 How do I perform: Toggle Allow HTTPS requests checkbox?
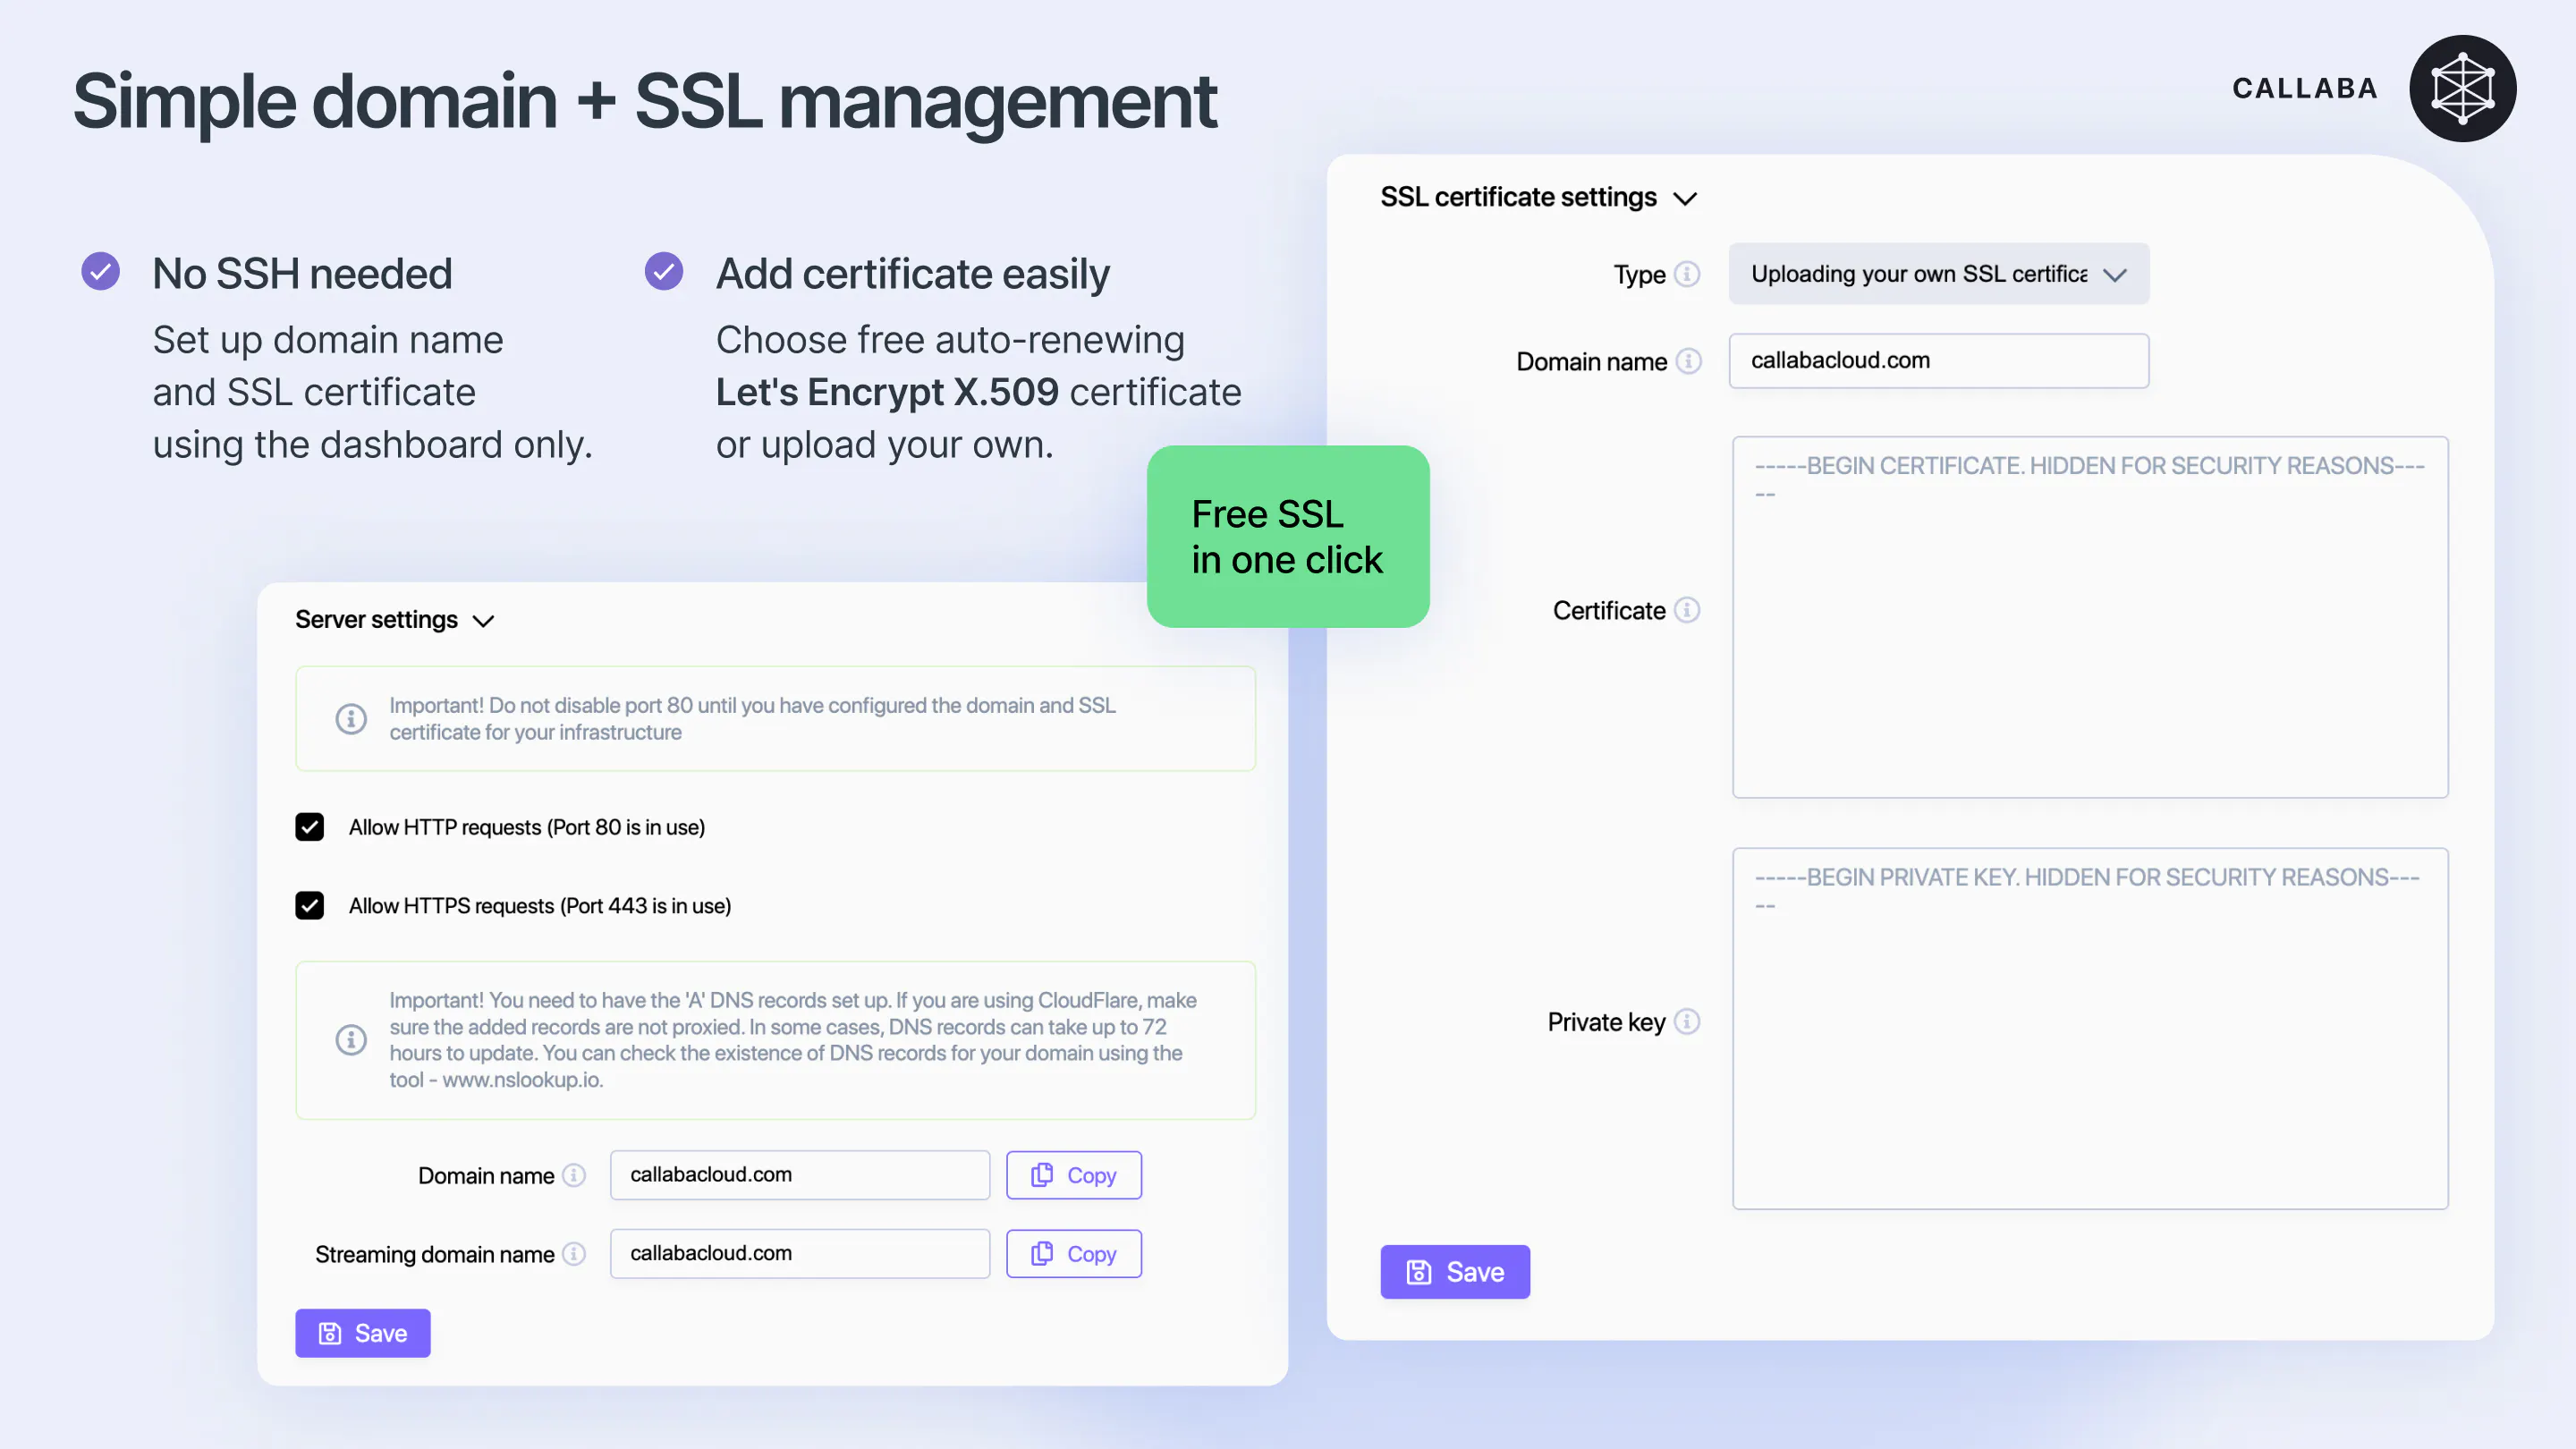(x=309, y=905)
